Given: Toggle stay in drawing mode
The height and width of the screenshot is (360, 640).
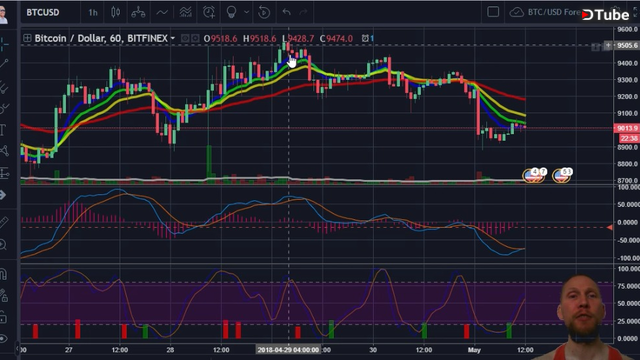Looking at the screenshot, I should click(4, 296).
